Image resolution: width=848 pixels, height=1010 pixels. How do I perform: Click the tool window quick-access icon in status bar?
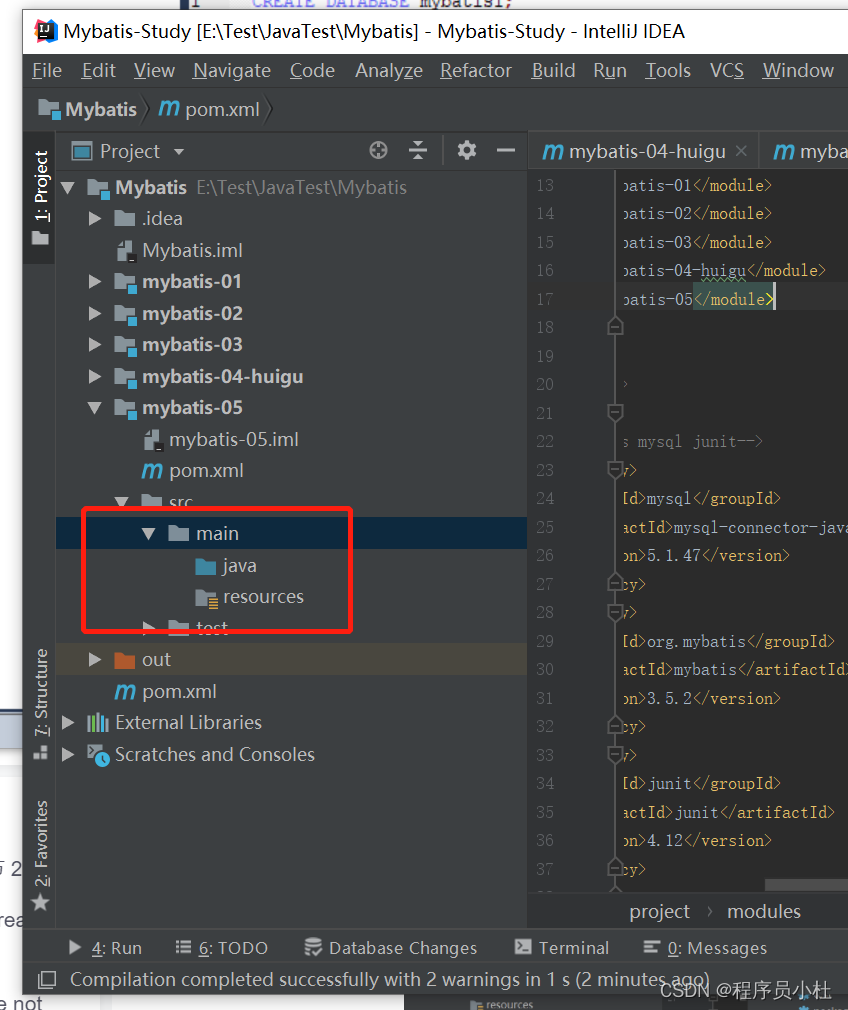click(x=47, y=980)
